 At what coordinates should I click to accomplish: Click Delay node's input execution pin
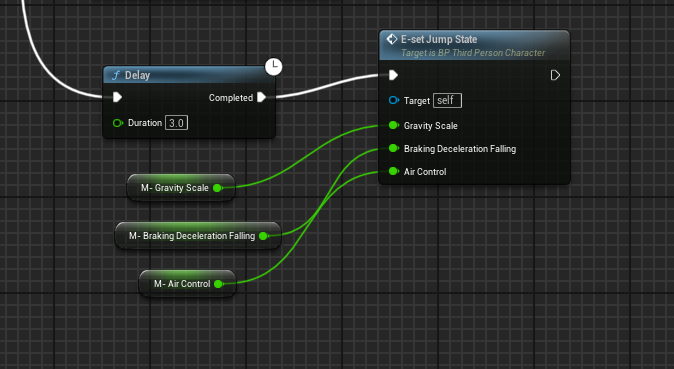[117, 97]
